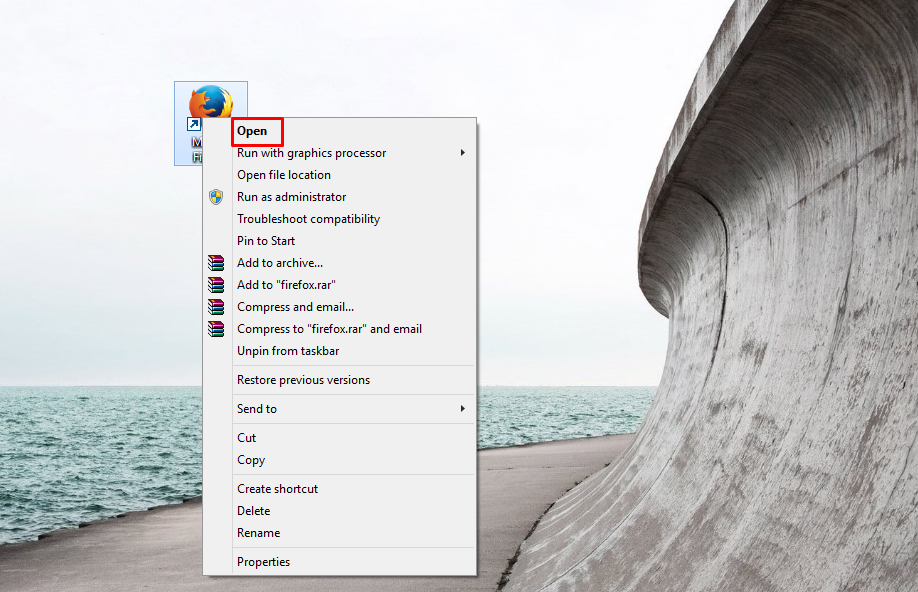
Task: Click WinRAR icon next to Add to "firefox.rar"
Action: point(216,285)
